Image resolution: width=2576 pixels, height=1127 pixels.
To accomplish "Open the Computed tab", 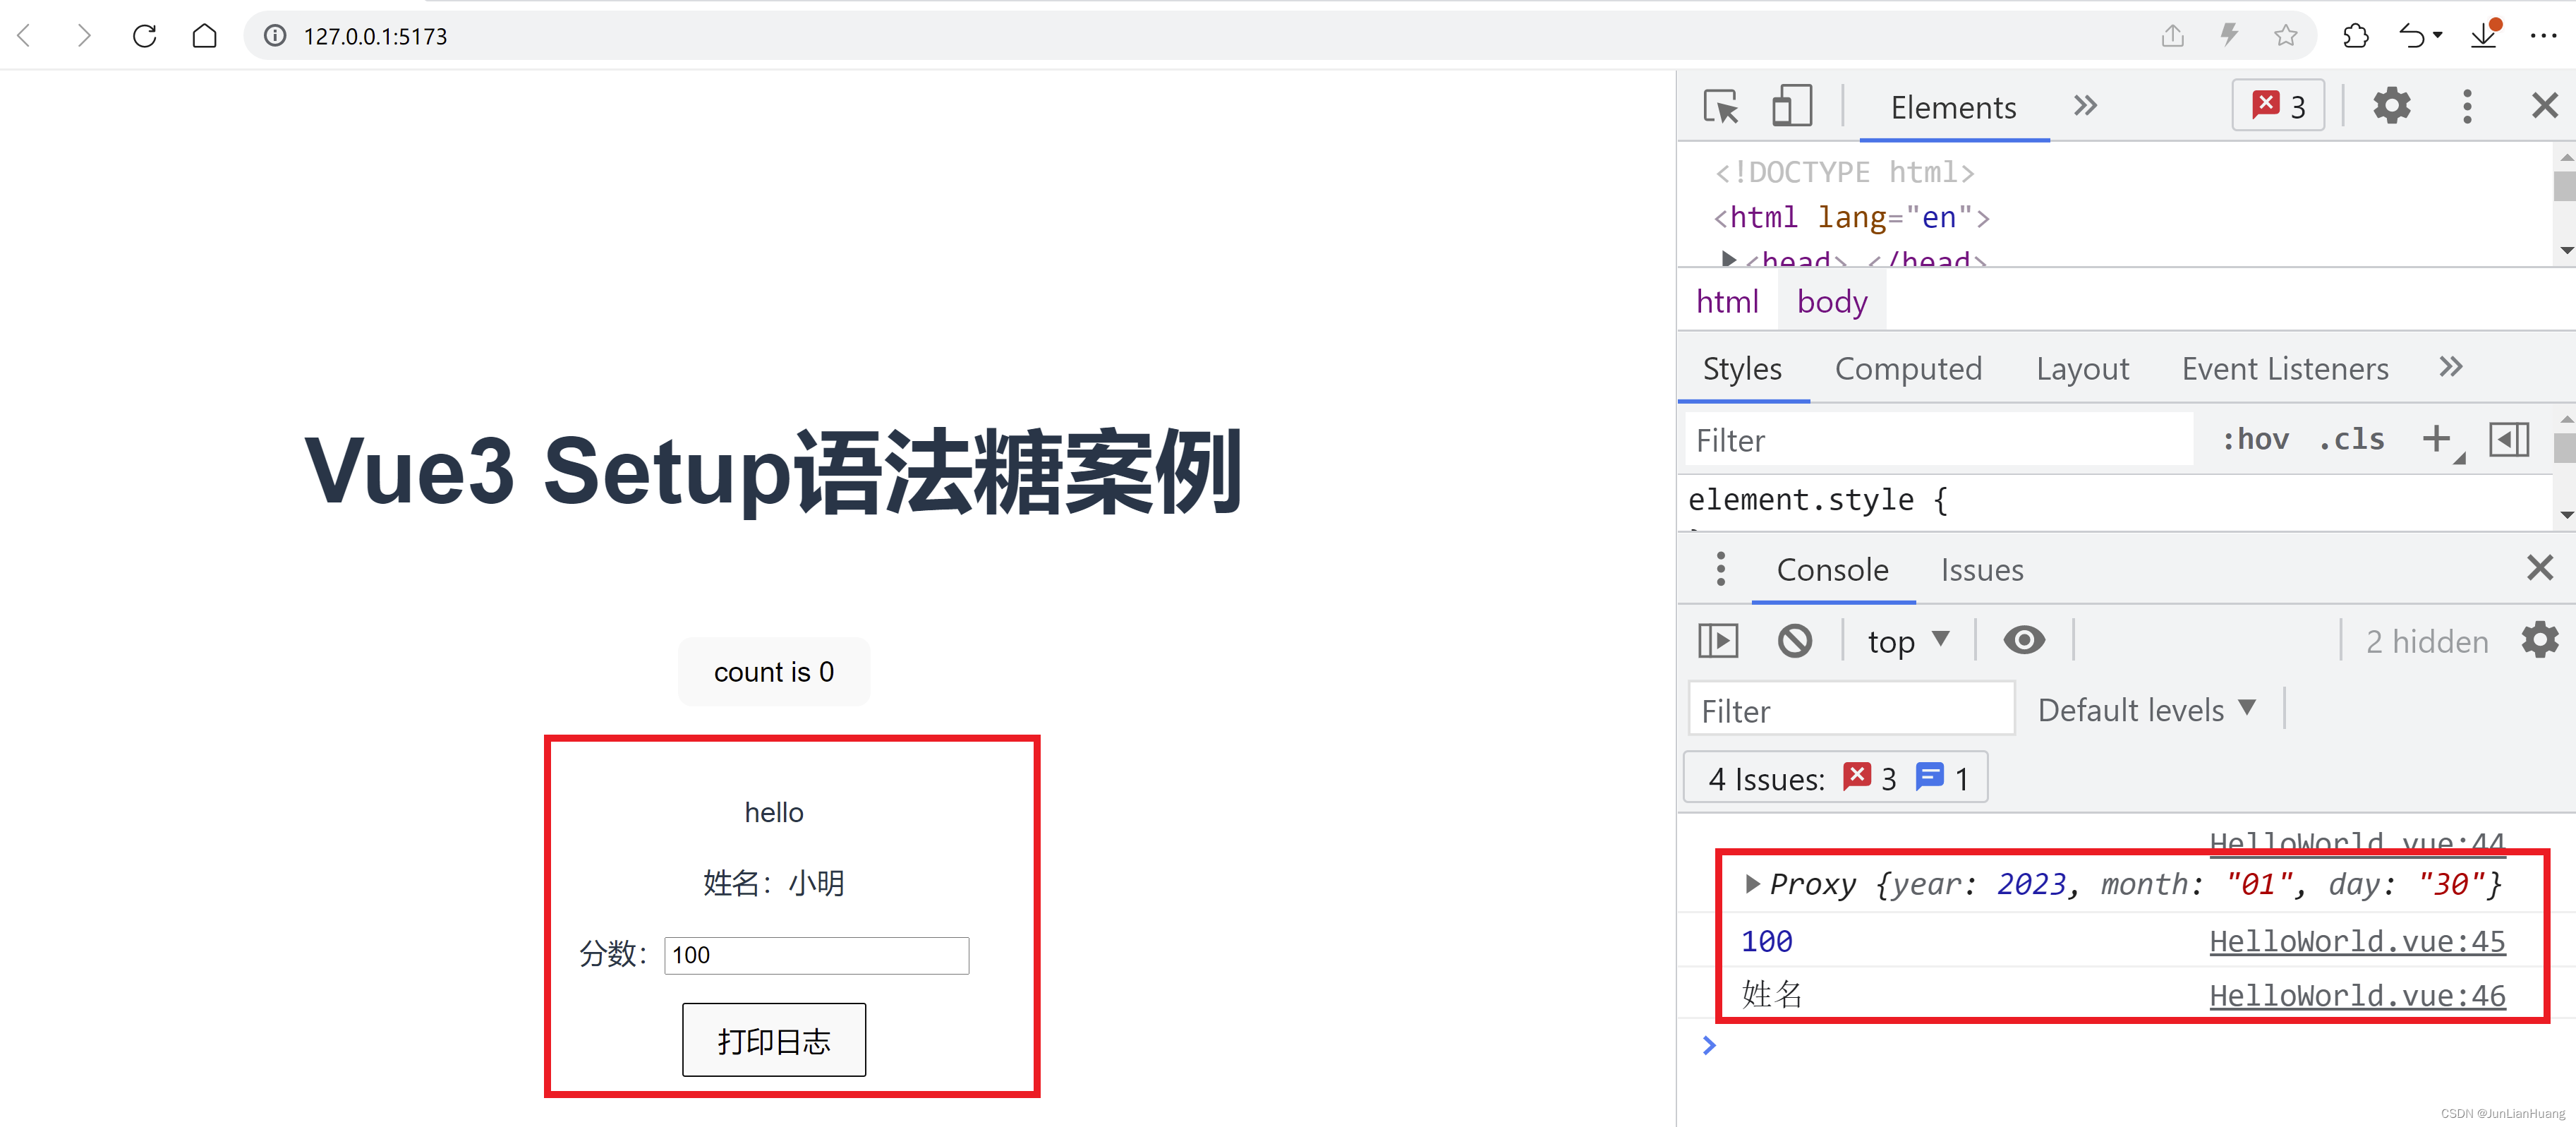I will tap(1908, 369).
